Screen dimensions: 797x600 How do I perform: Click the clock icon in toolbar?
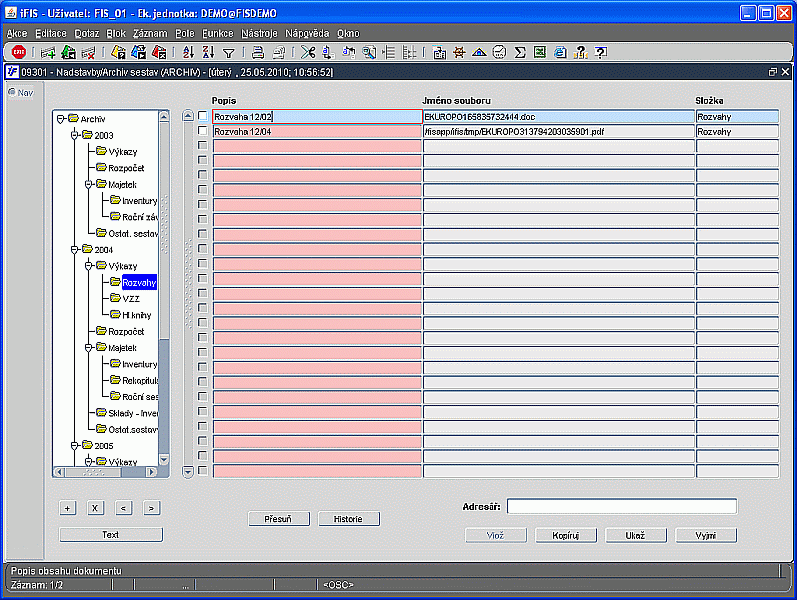[499, 52]
